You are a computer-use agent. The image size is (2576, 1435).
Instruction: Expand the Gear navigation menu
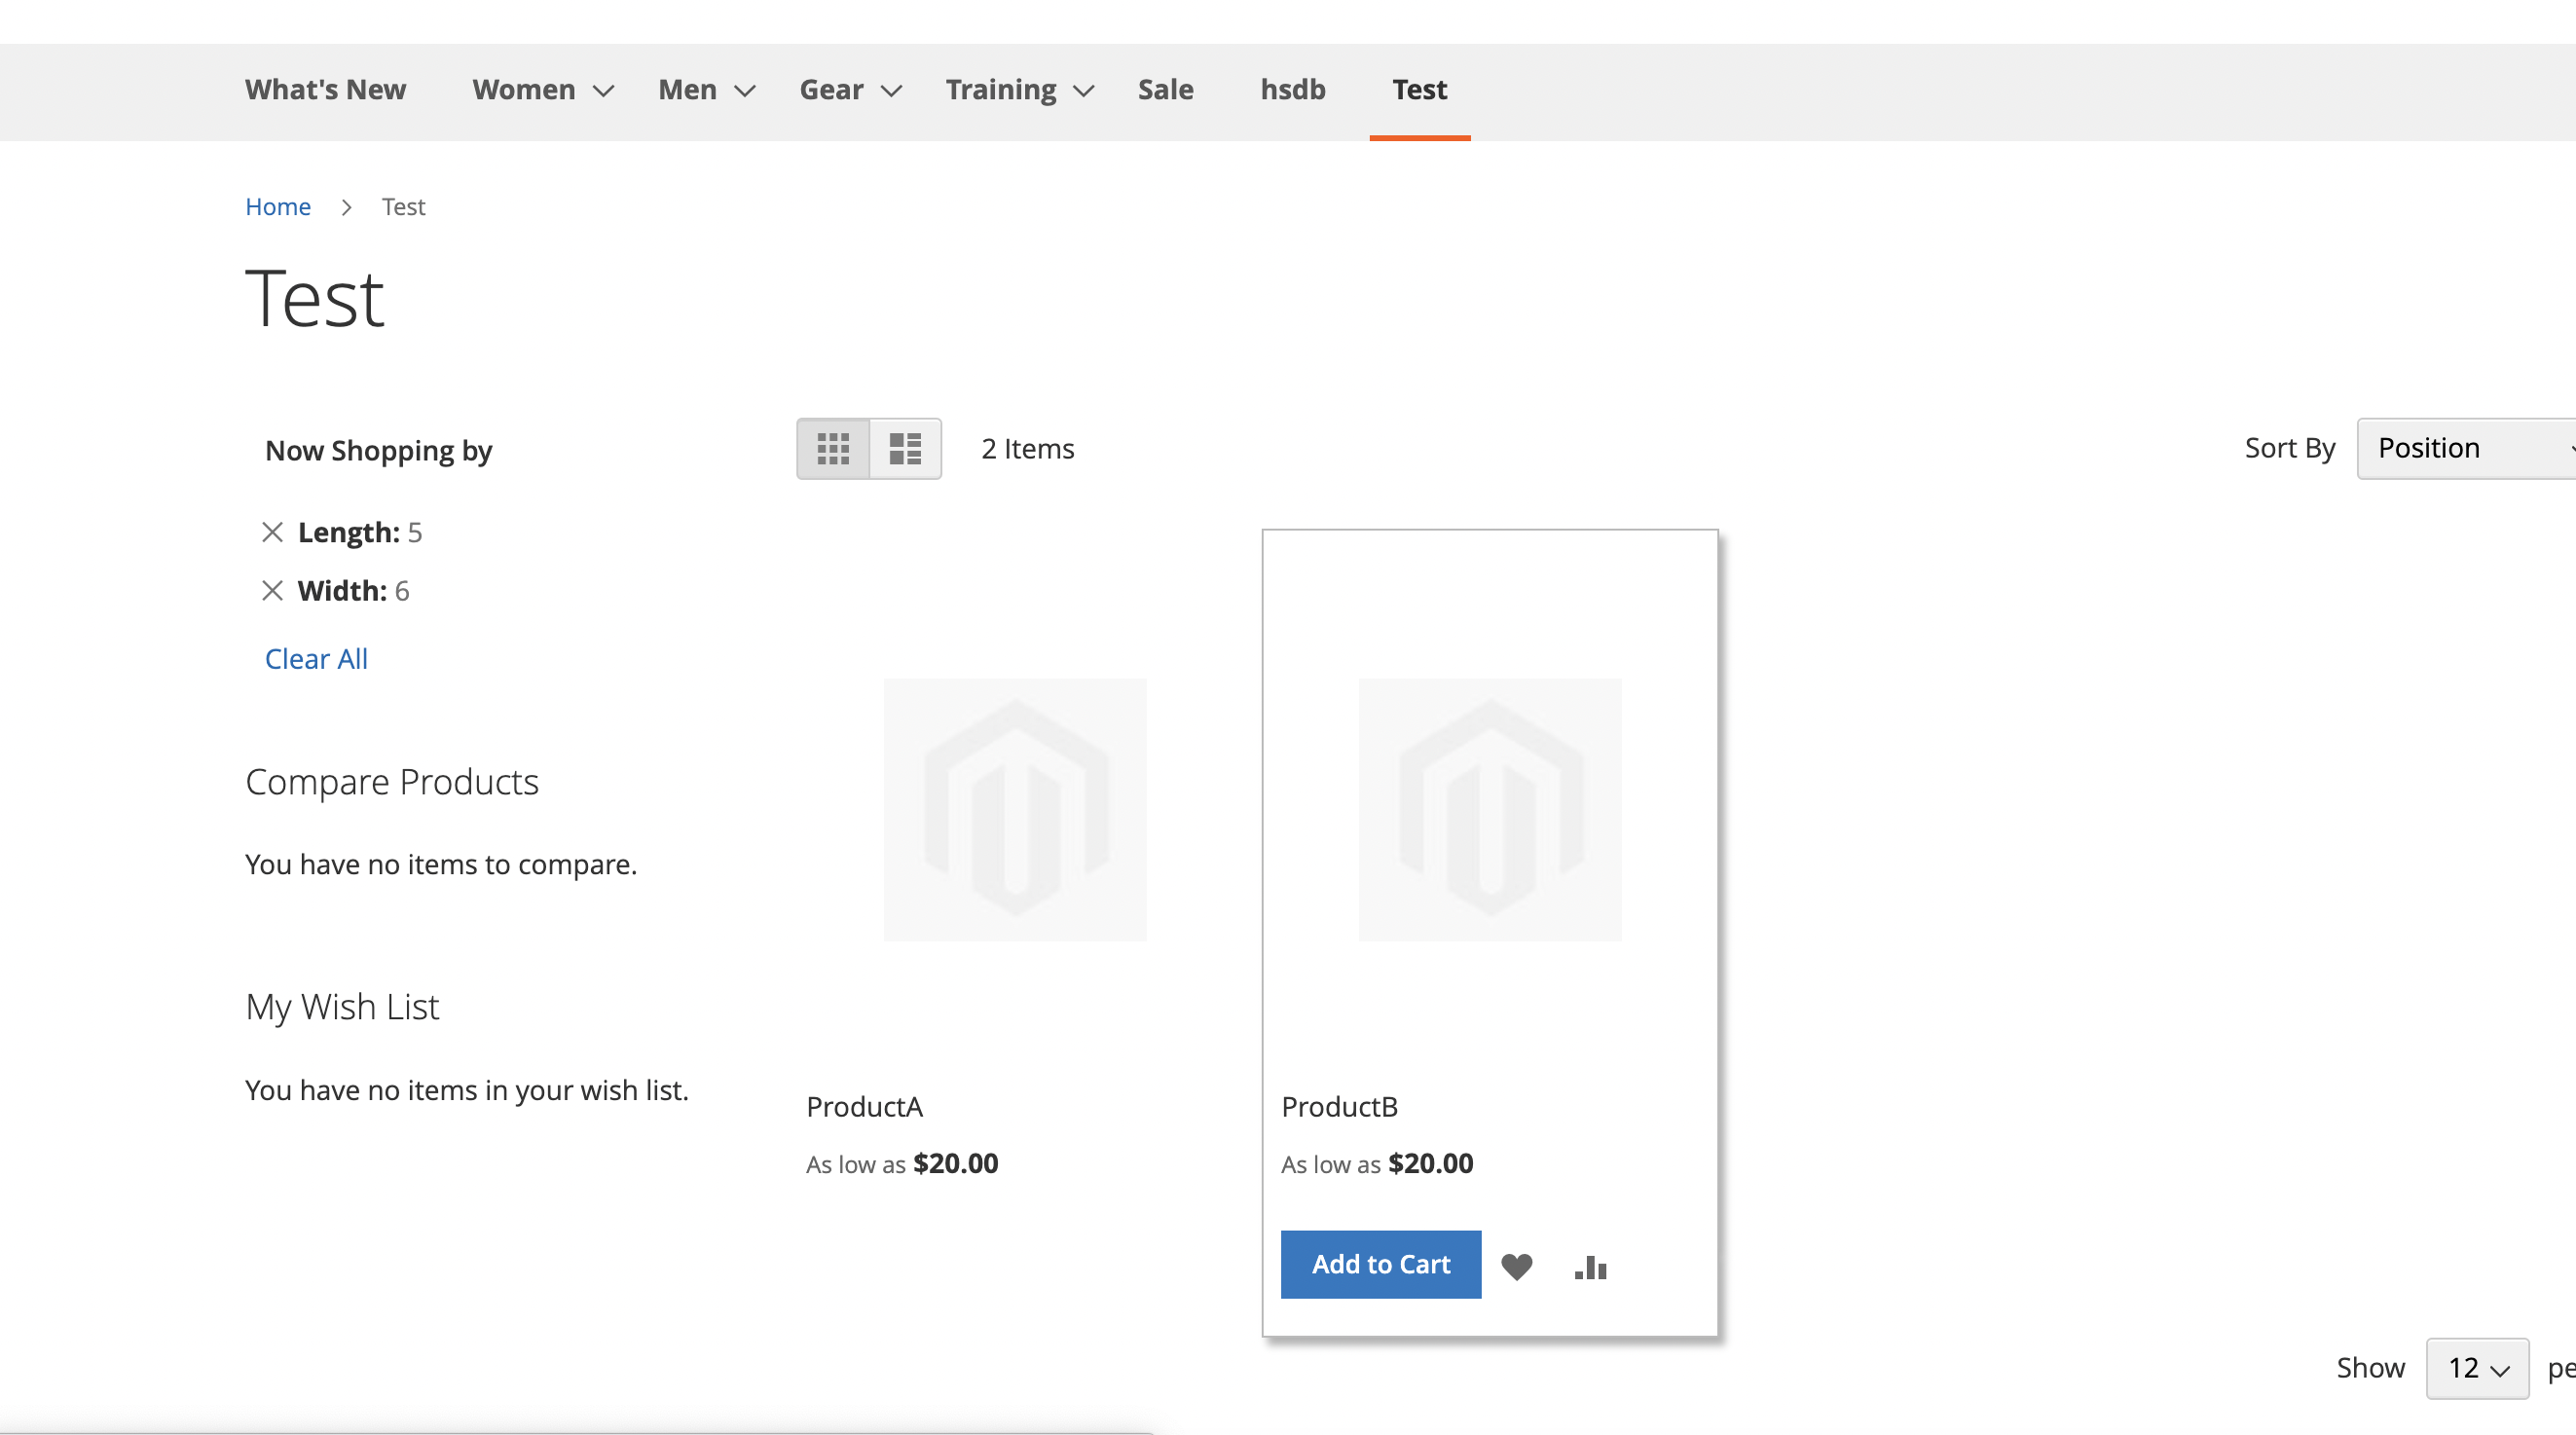[x=831, y=89]
